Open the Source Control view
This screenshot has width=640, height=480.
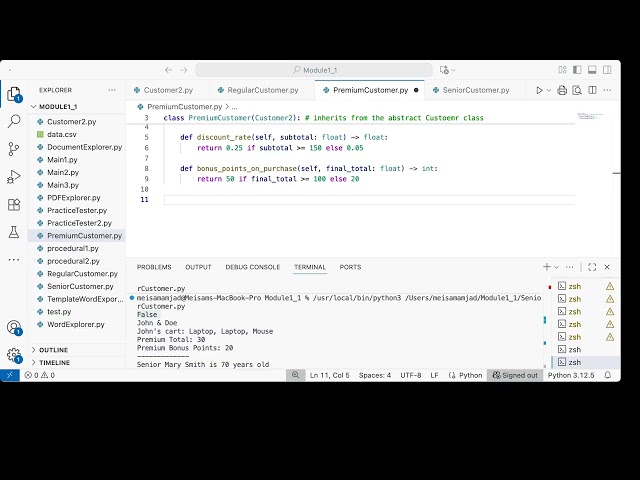point(14,149)
